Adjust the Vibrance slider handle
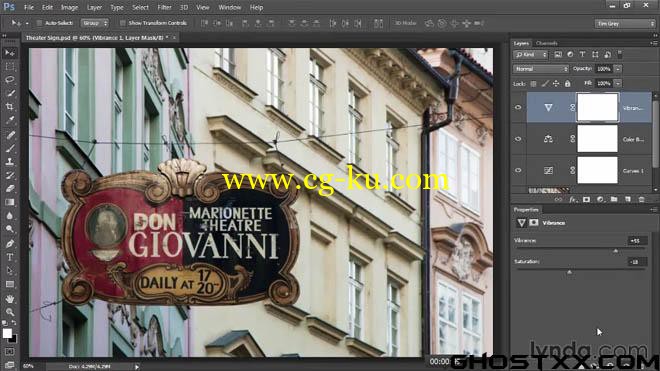The image size is (660, 371). click(x=615, y=251)
